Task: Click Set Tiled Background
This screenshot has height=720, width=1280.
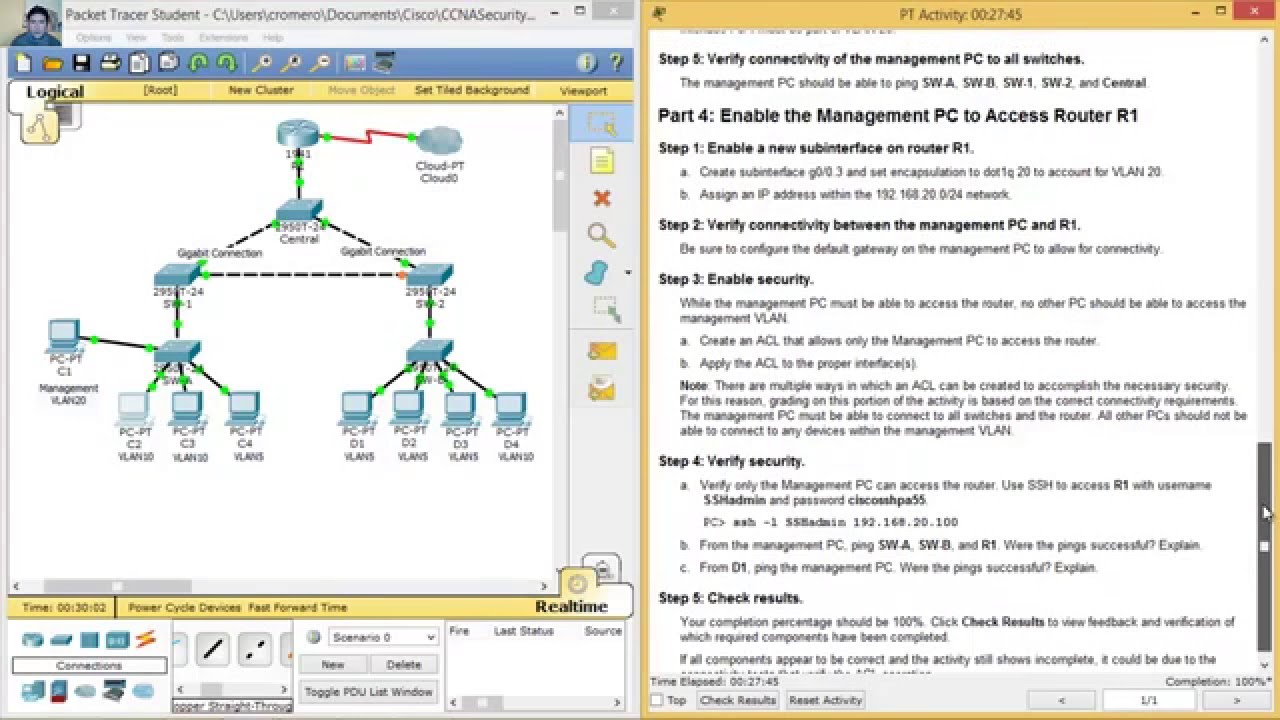Action: click(x=472, y=90)
